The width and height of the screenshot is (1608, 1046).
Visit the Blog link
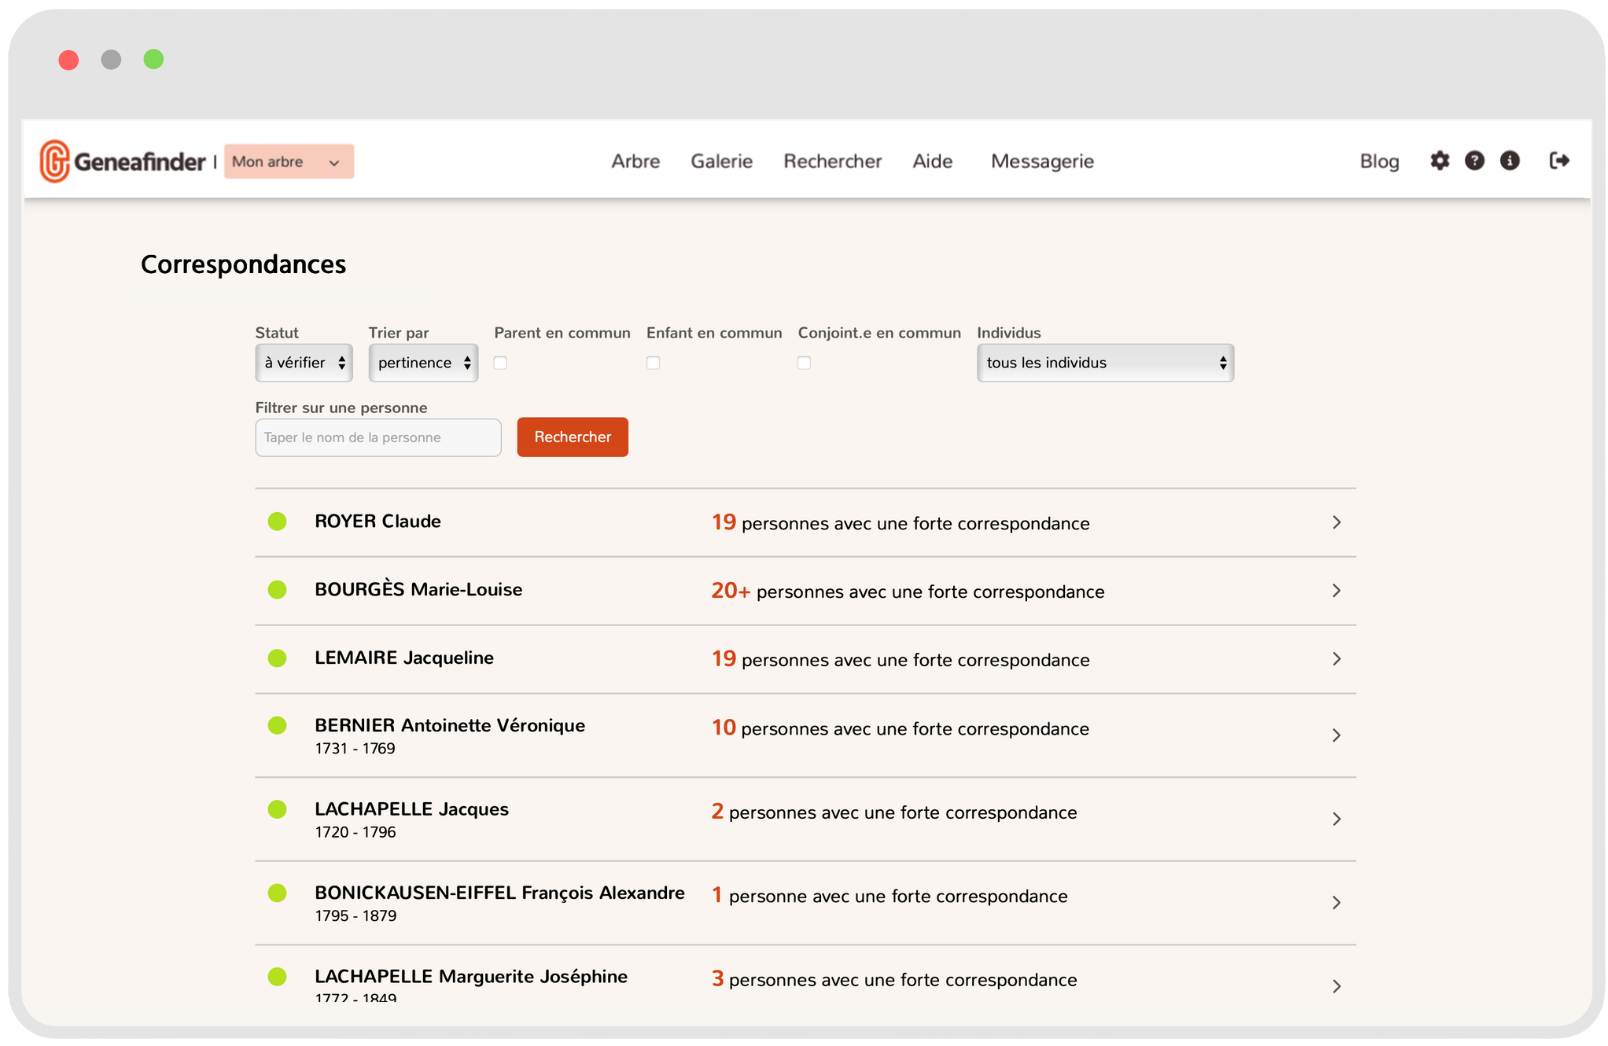coord(1379,161)
